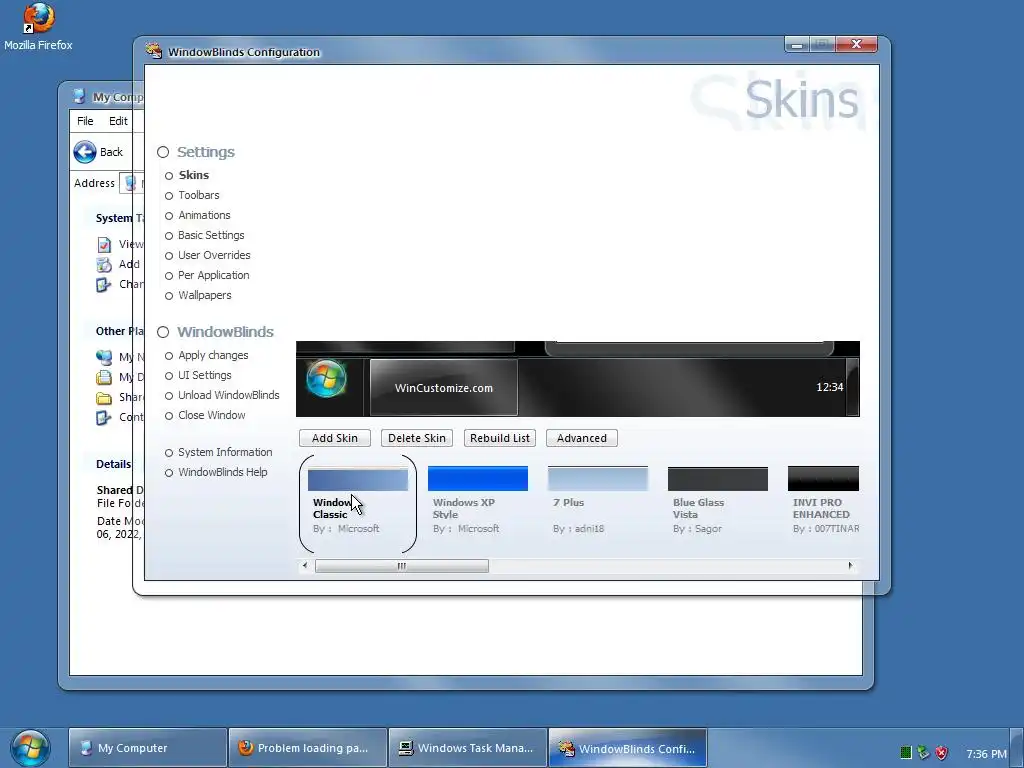Select the Blue Glass Vista skin swatch
1024x768 pixels.
pos(718,479)
